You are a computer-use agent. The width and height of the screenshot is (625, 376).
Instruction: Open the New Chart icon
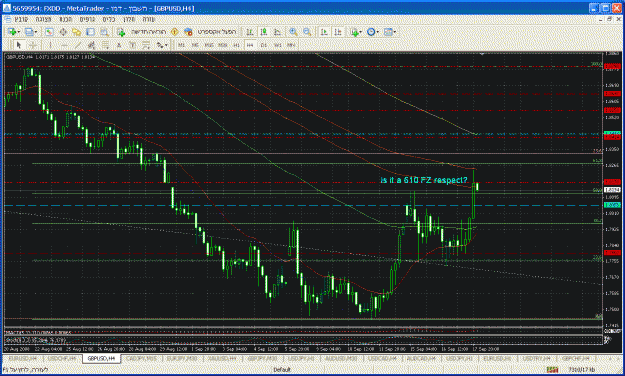coord(12,32)
